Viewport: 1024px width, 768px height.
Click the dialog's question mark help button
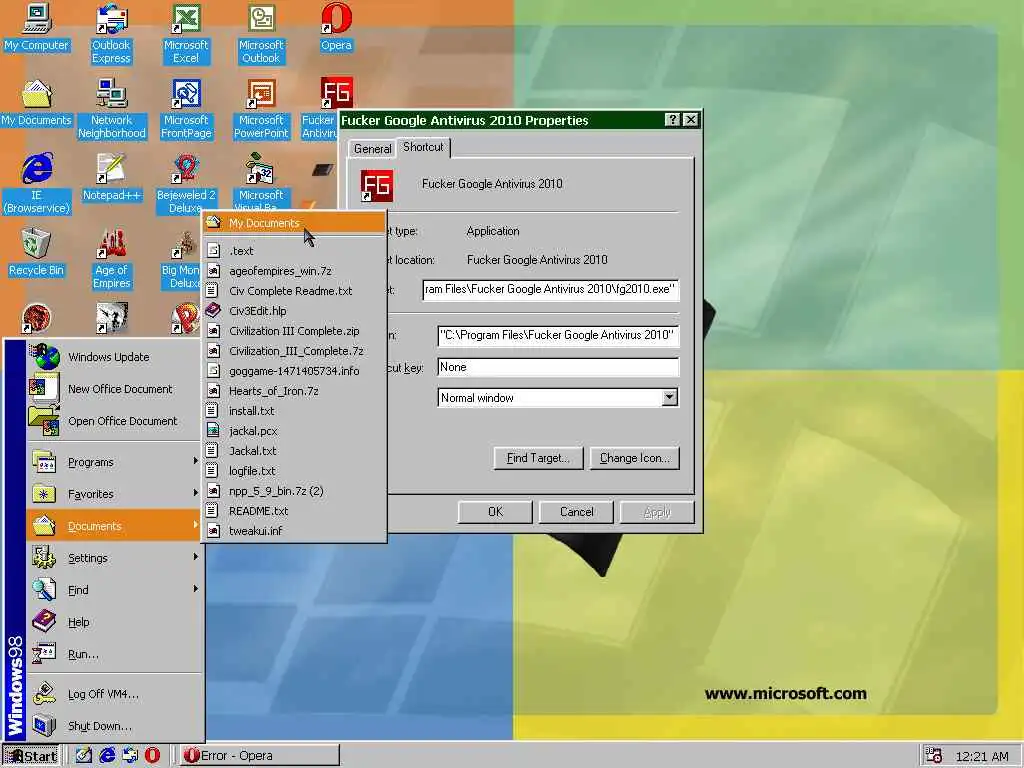pos(672,120)
